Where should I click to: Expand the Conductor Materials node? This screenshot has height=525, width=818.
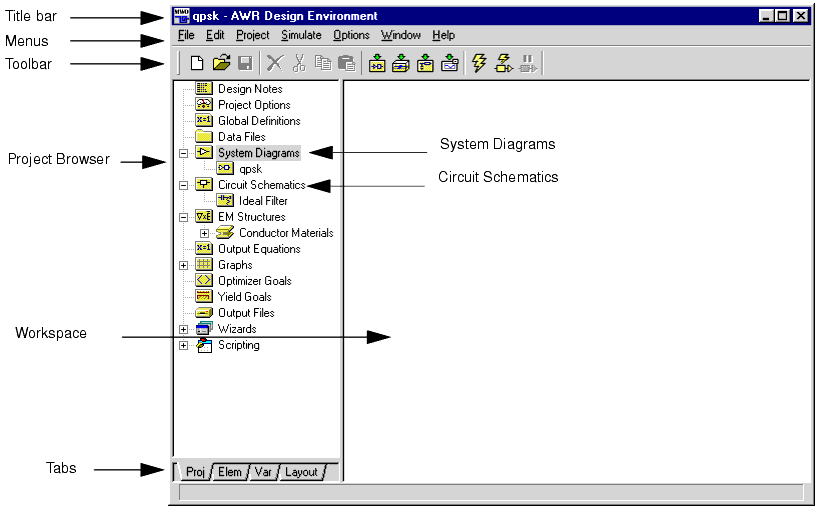[204, 233]
